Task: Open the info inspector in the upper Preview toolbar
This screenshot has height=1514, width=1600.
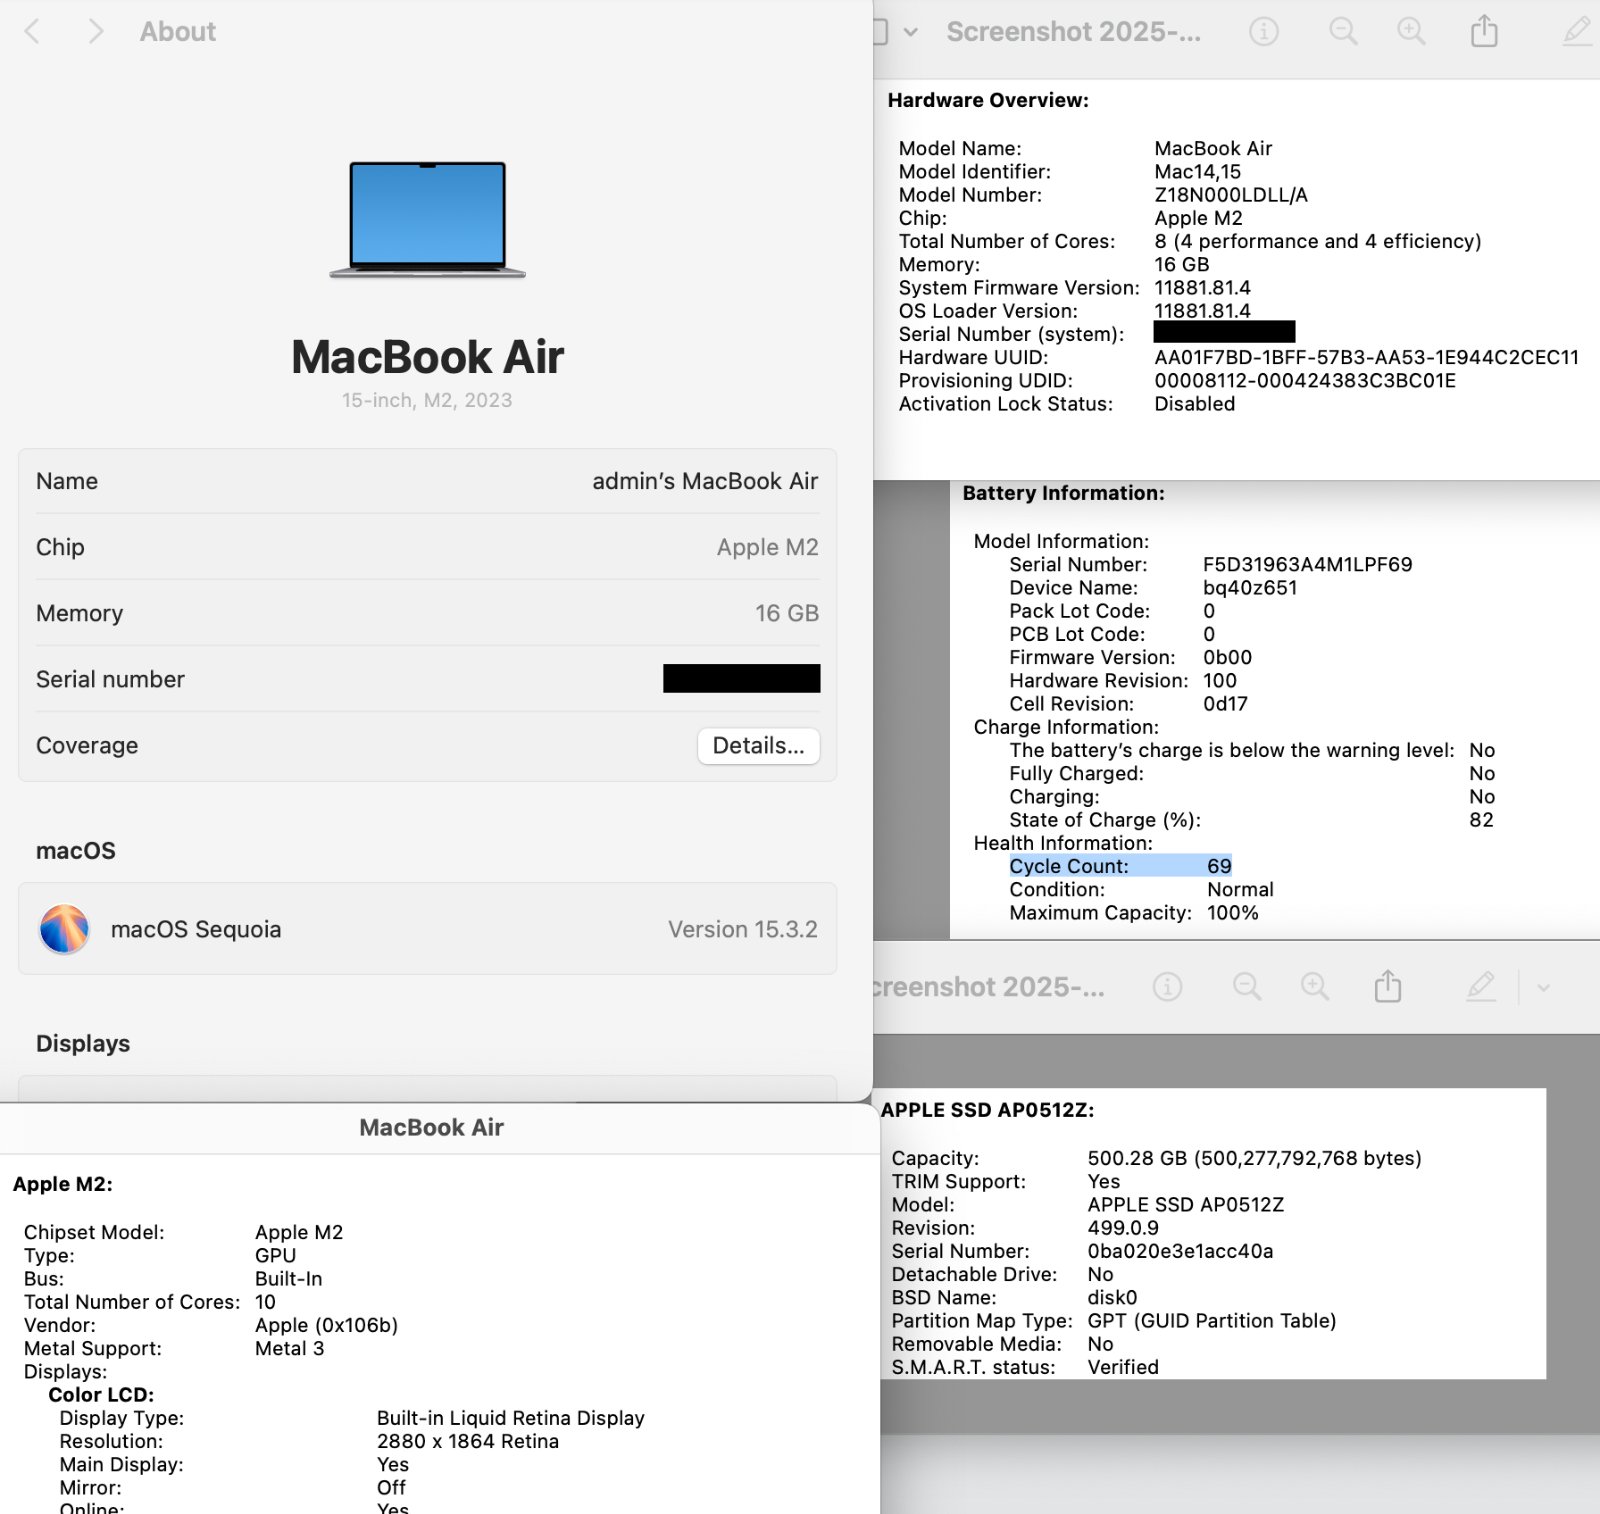Action: click(x=1264, y=32)
